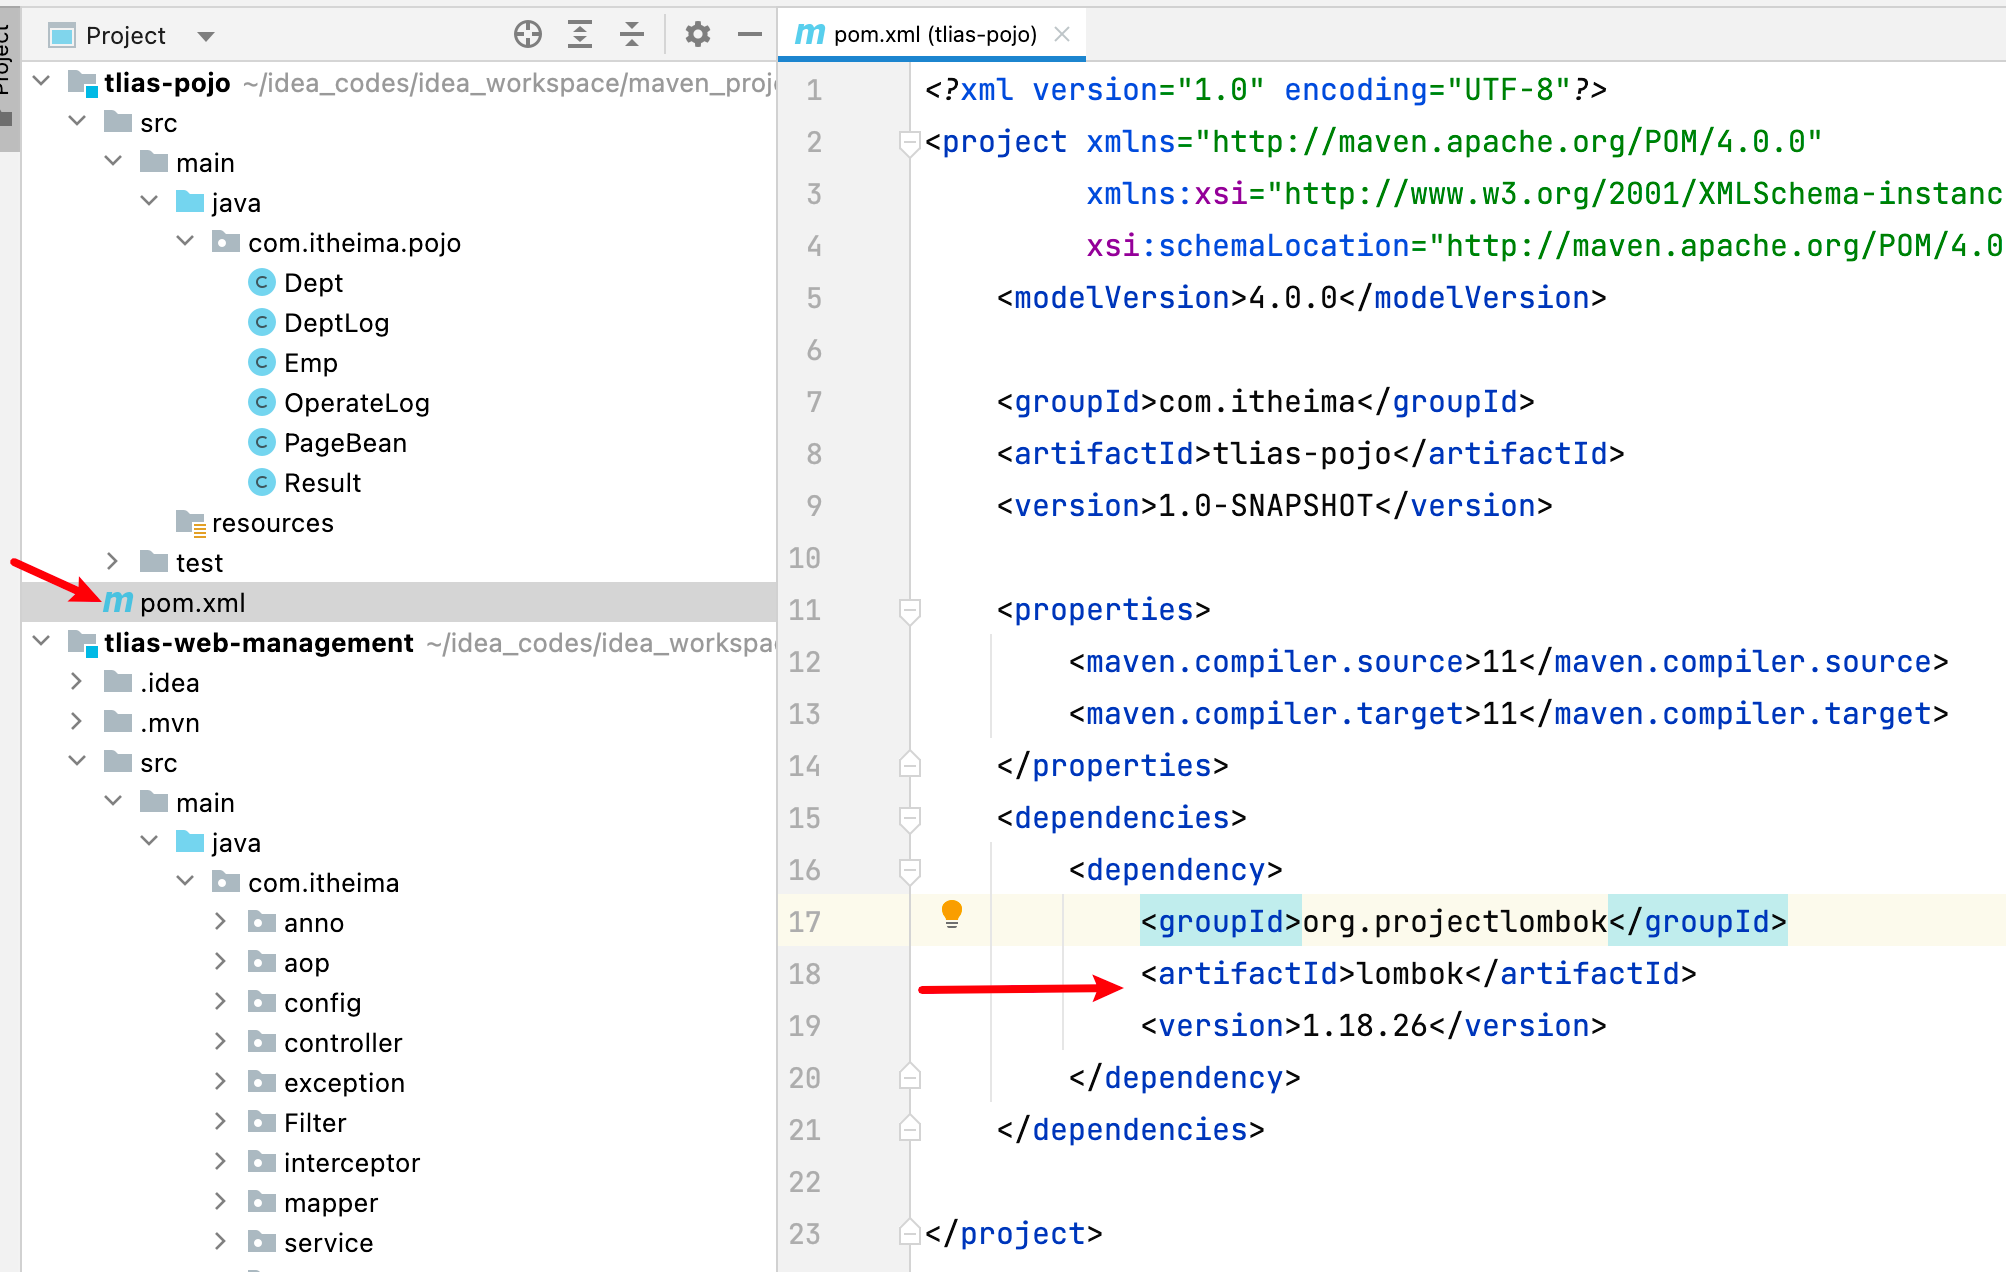Screen dimensions: 2006x1272
Task: Close the pom.xml editor tab
Action: point(1062,35)
